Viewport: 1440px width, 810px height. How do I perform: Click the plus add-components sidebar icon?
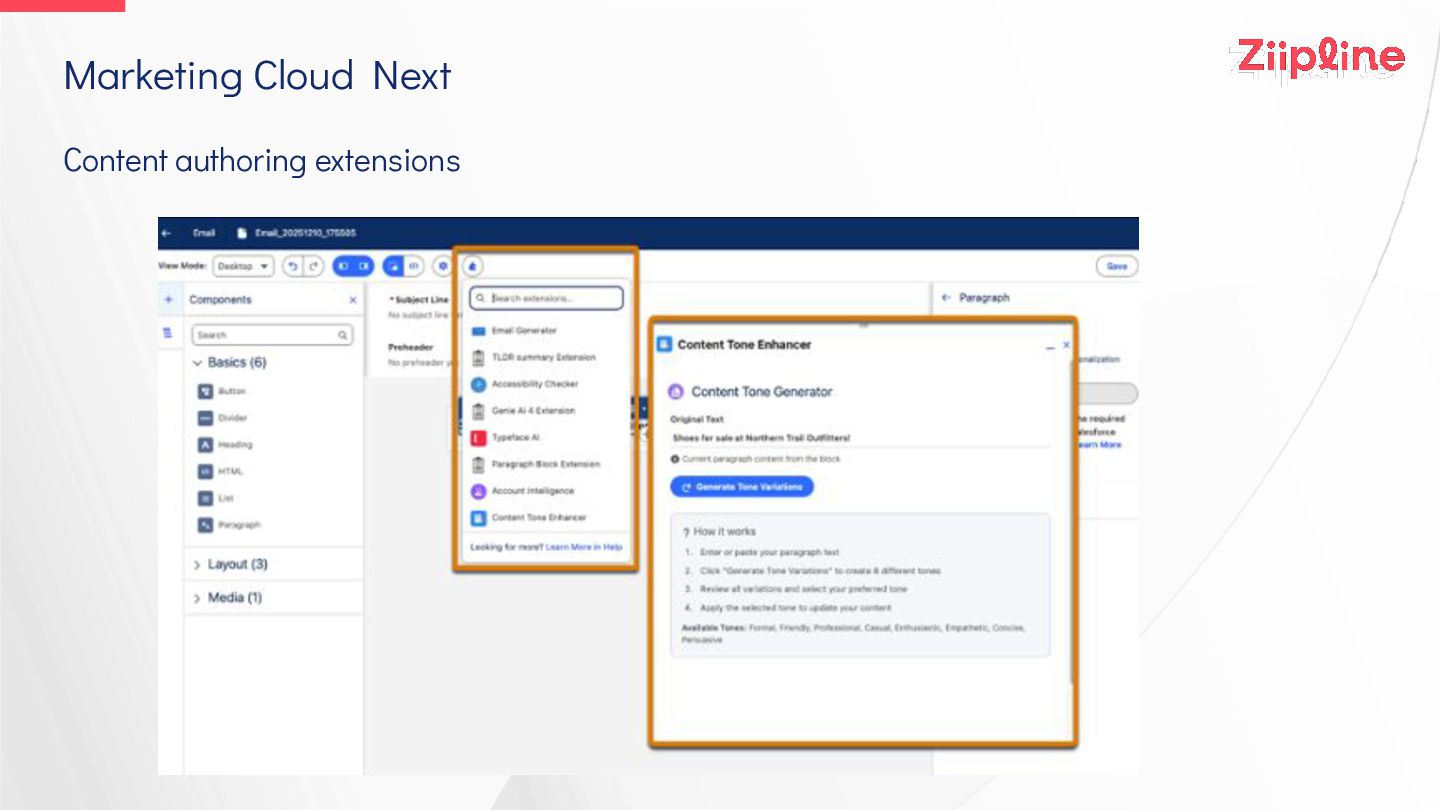[168, 299]
